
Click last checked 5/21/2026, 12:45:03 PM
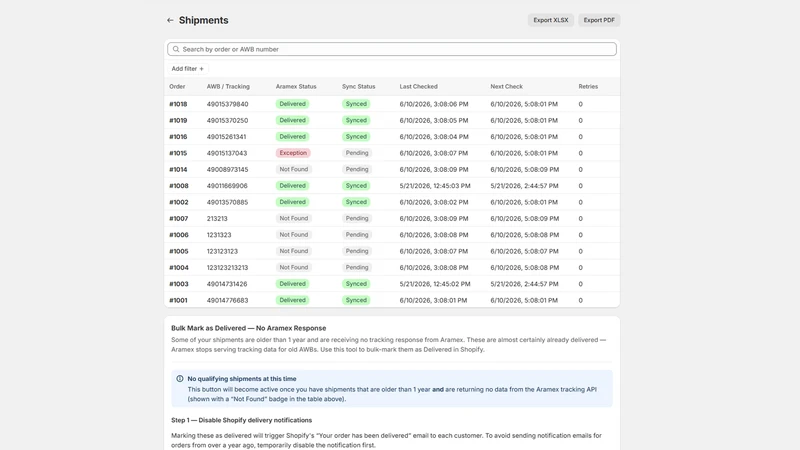pos(435,186)
